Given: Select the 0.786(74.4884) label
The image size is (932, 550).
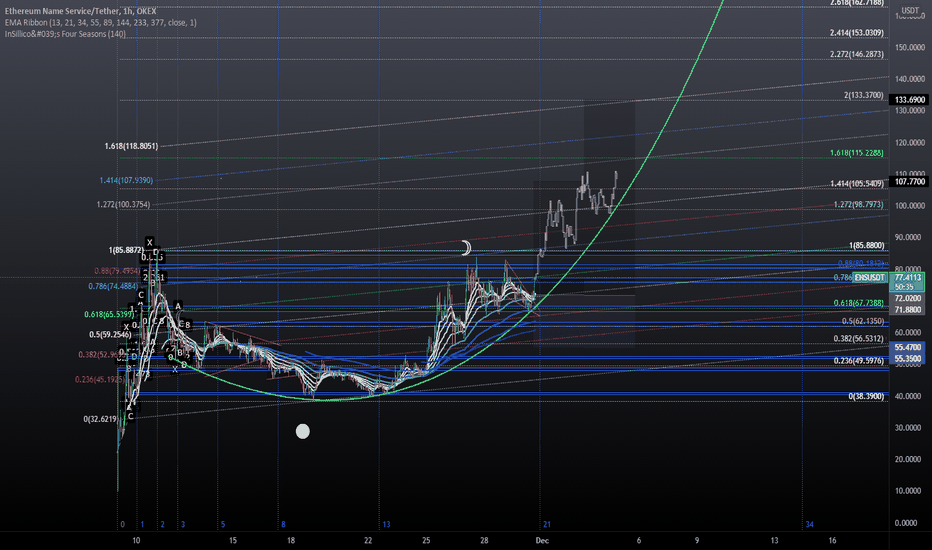Looking at the screenshot, I should pos(113,286).
